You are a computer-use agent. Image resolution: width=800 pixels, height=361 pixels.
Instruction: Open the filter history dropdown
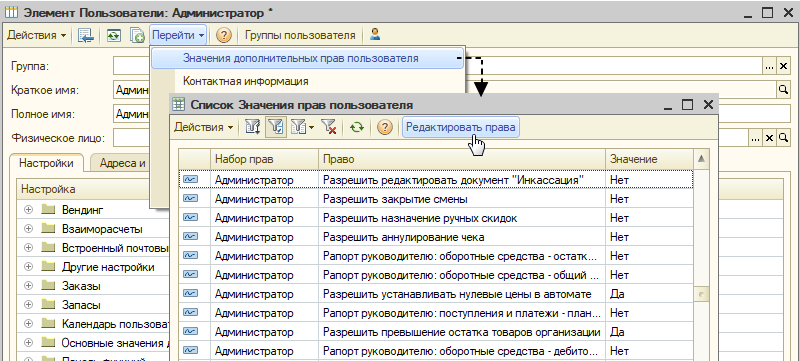(x=303, y=127)
